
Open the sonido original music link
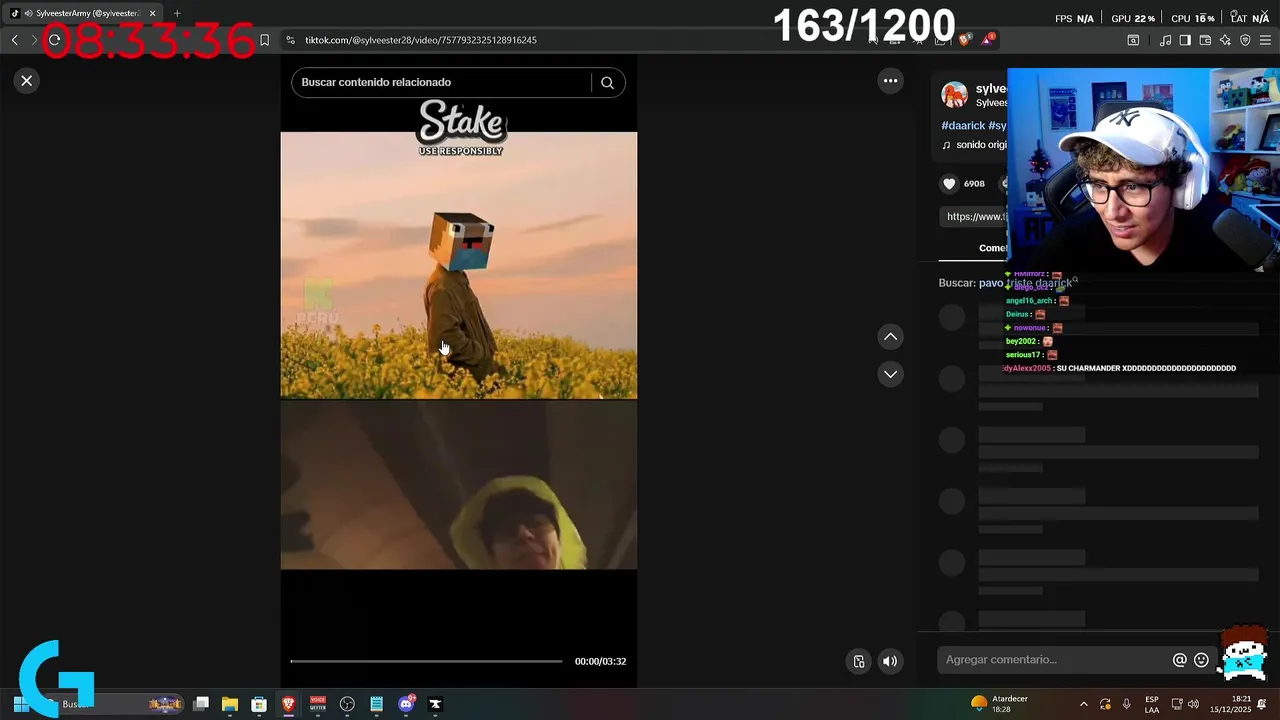point(975,145)
